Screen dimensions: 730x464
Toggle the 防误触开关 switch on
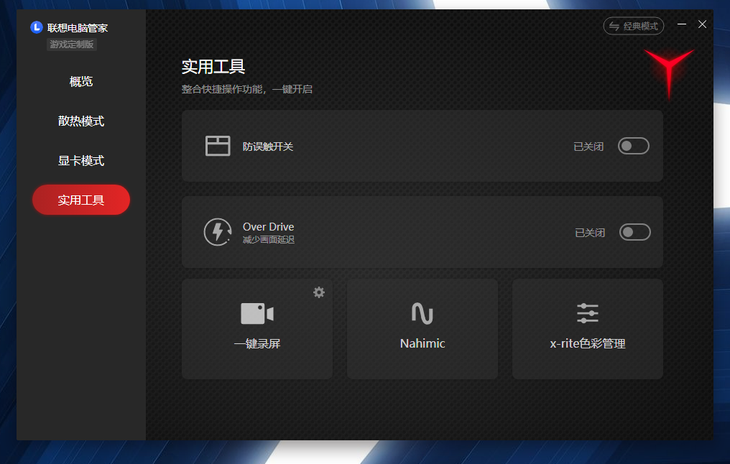[x=633, y=146]
